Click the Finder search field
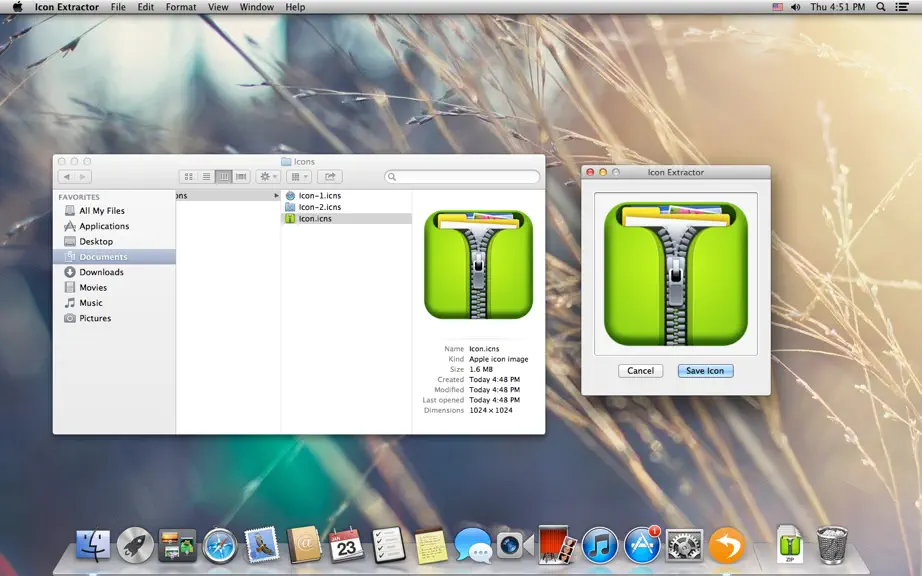 462,176
